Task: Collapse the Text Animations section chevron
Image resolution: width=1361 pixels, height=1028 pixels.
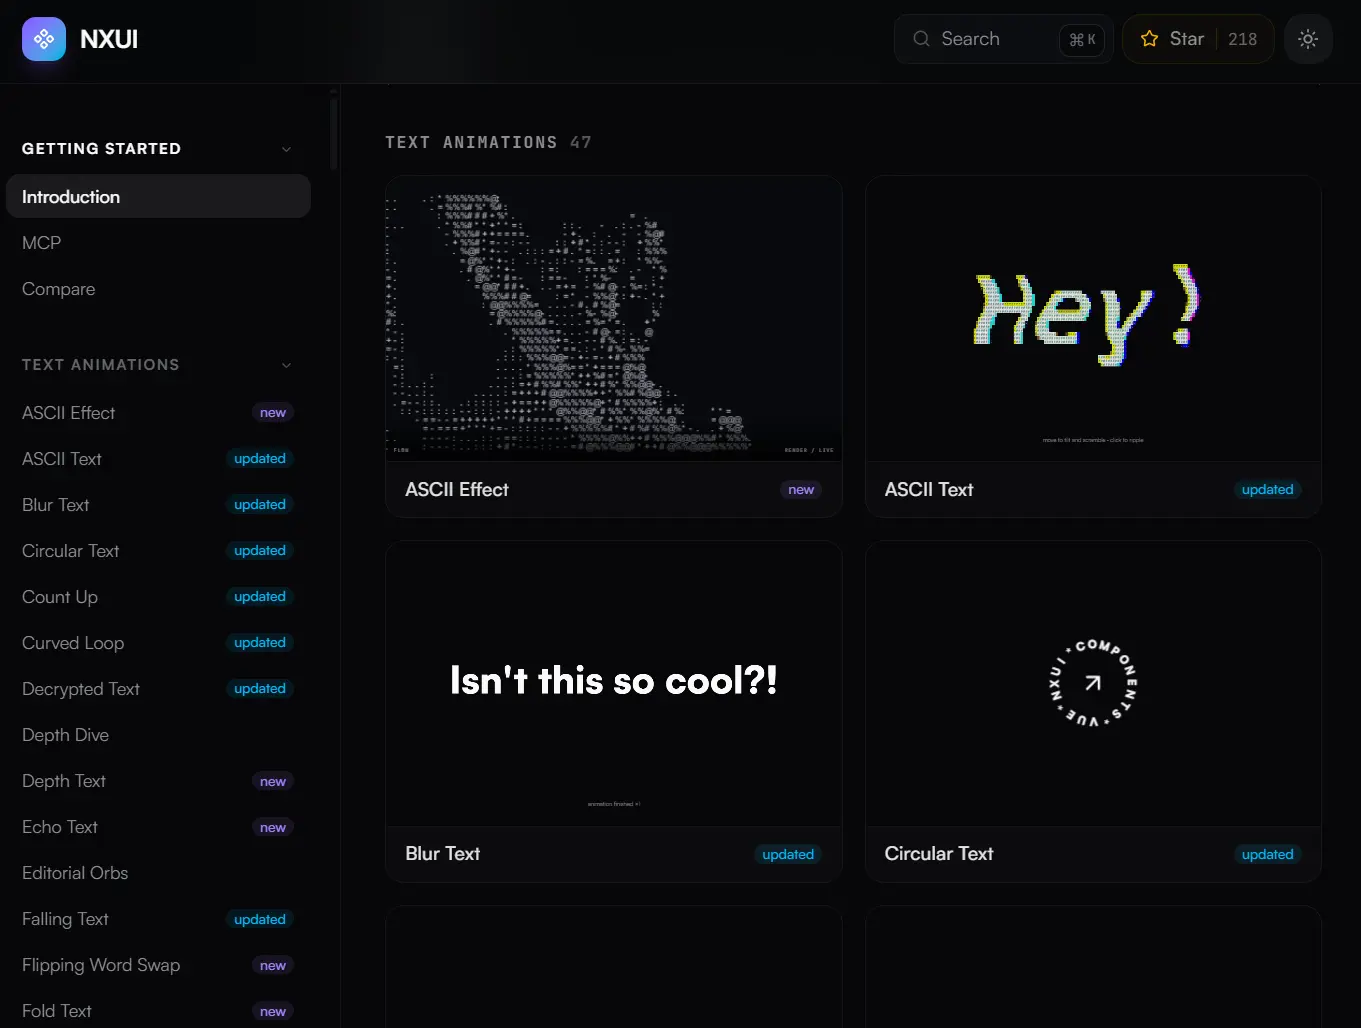Action: 286,365
